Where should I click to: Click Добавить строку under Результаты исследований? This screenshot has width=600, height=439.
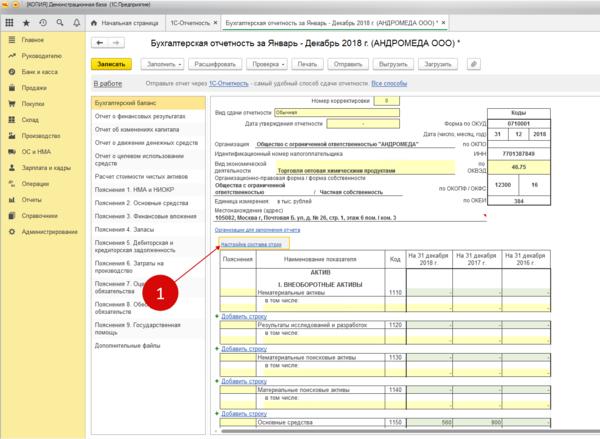[244, 349]
